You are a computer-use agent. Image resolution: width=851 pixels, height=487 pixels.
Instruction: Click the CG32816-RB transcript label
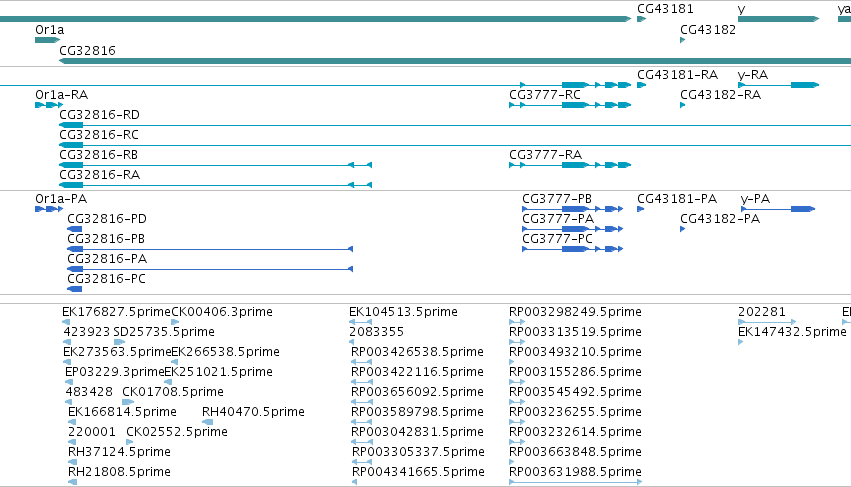pos(98,155)
